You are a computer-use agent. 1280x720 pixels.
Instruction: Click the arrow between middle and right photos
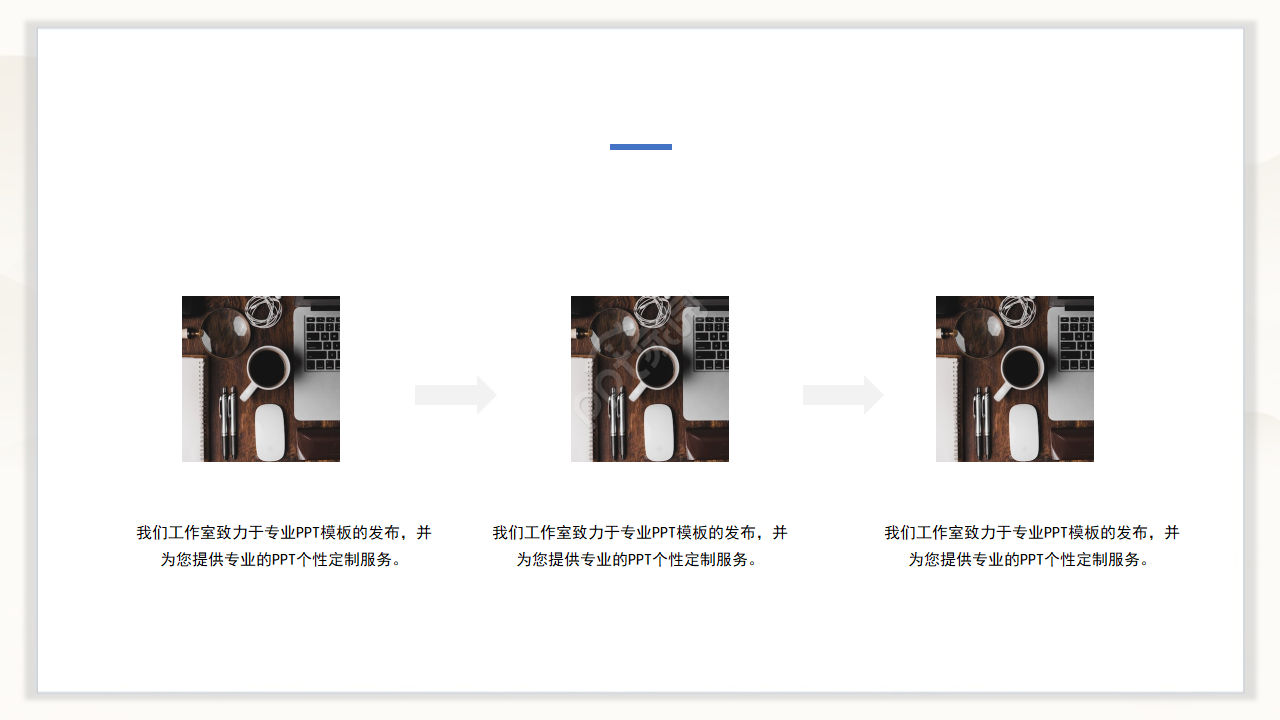(843, 395)
